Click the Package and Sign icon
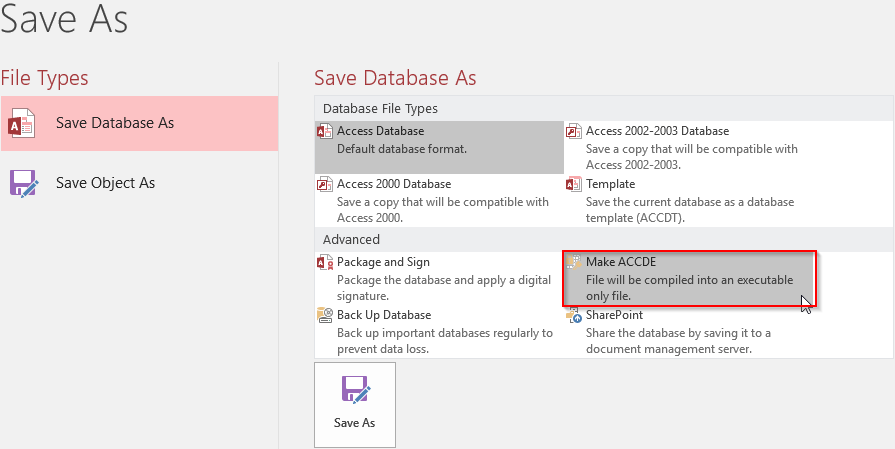The width and height of the screenshot is (895, 449). click(x=324, y=263)
